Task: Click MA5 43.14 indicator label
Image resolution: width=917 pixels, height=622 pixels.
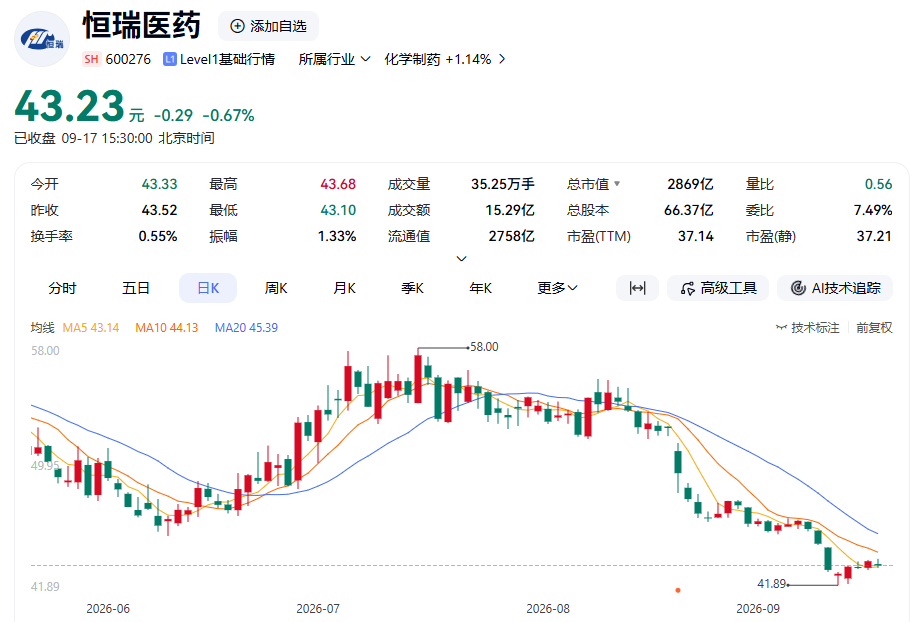Action: 91,328
